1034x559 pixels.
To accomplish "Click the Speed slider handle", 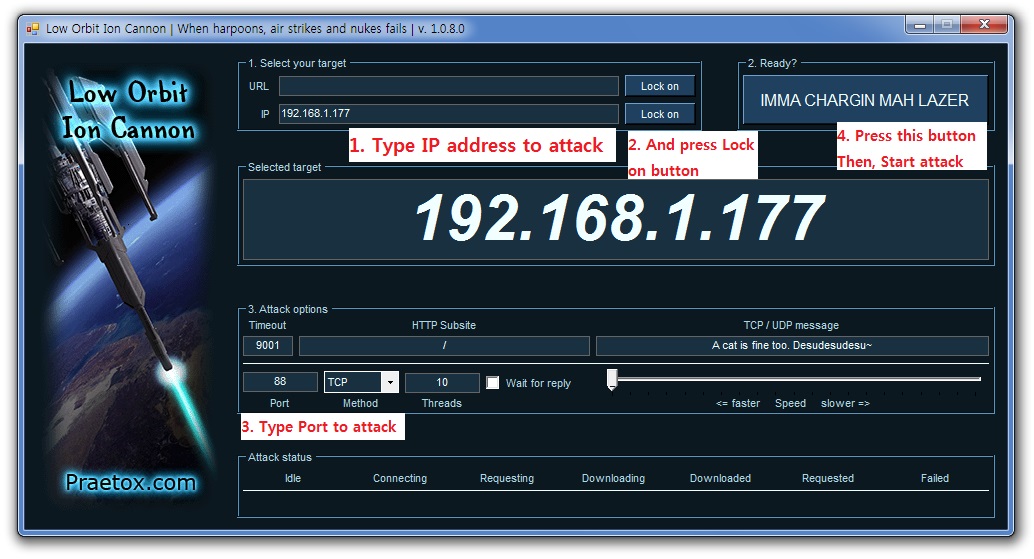I will [612, 379].
